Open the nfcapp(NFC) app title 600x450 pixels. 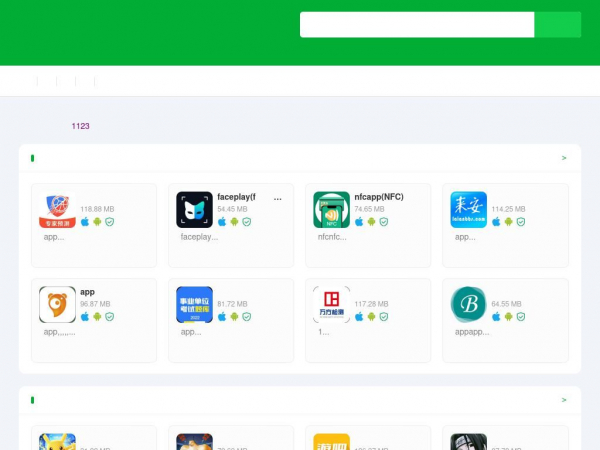click(x=379, y=197)
